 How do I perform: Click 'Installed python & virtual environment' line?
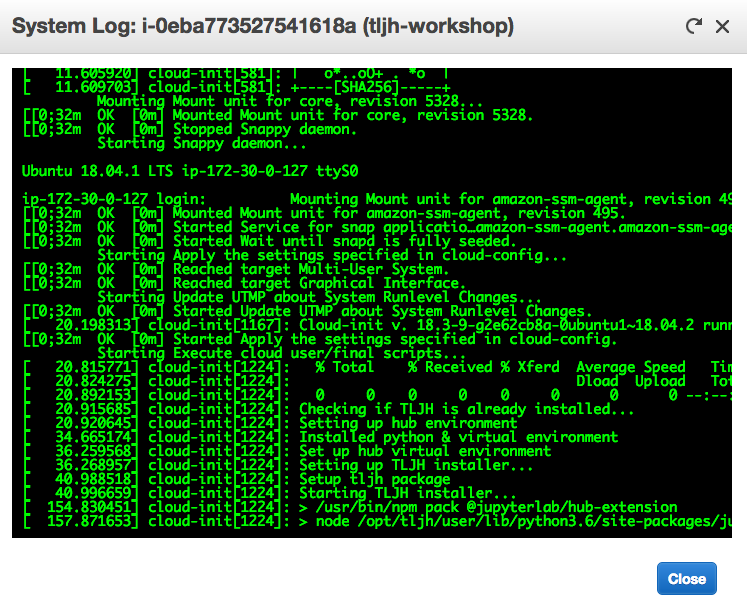[458, 437]
